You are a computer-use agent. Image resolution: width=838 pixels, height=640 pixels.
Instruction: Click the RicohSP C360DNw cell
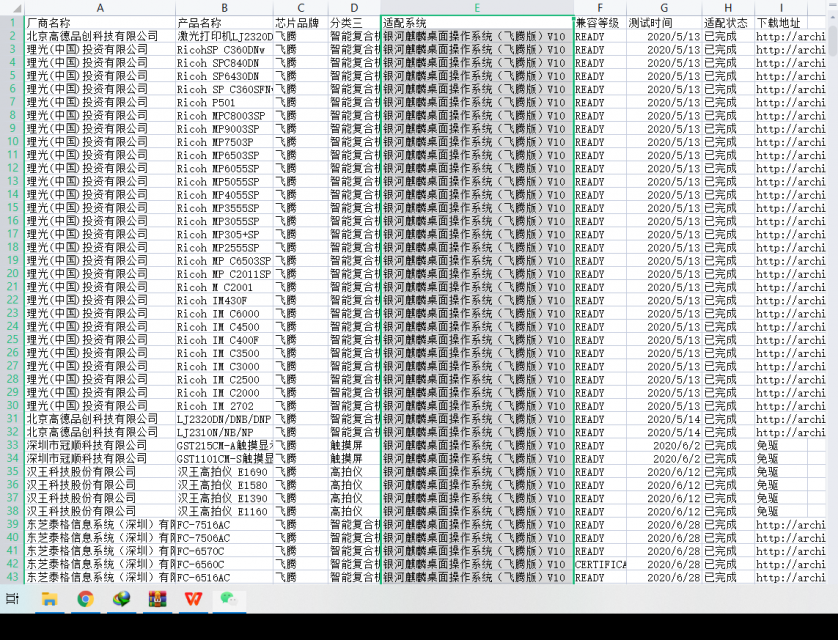pyautogui.click(x=224, y=50)
